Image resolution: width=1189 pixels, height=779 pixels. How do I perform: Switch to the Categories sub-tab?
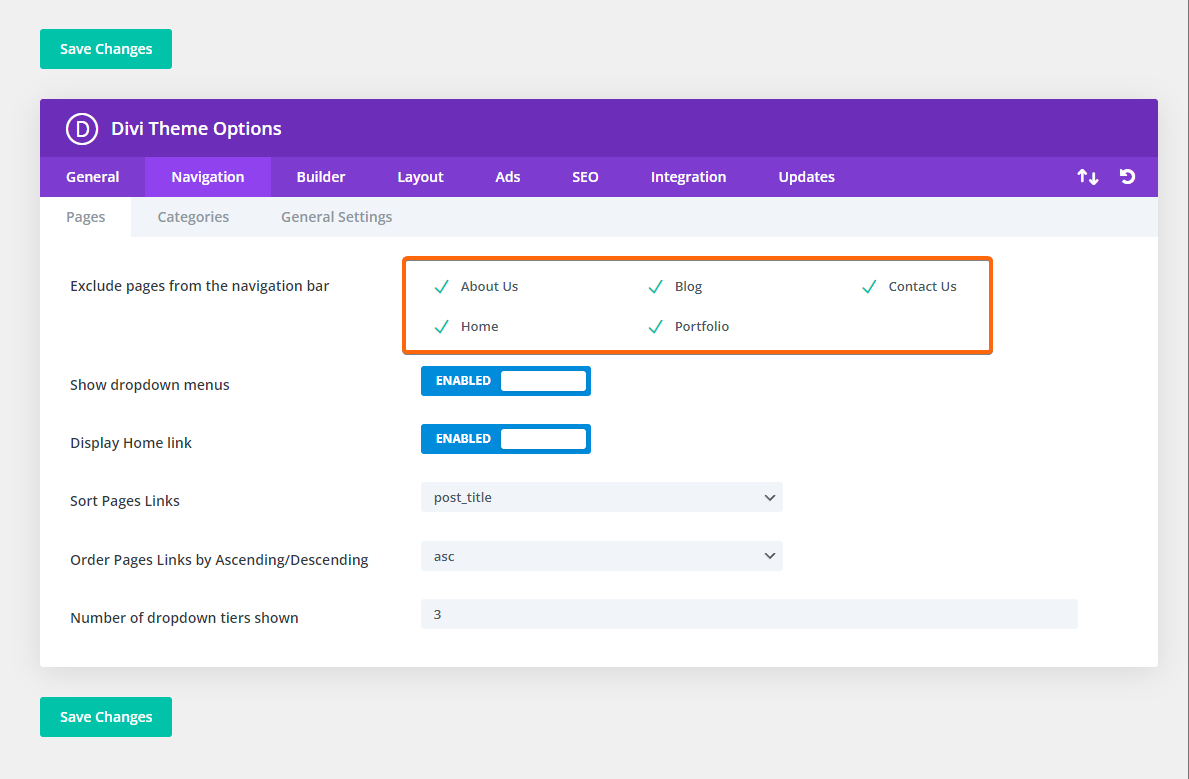click(x=193, y=217)
